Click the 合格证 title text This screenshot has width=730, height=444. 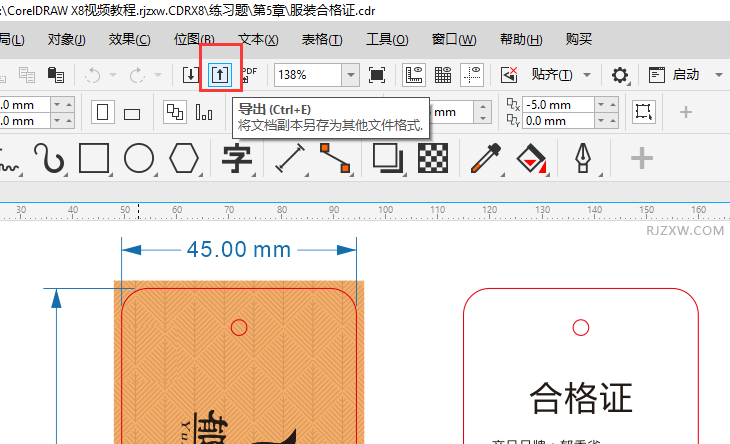coord(581,398)
